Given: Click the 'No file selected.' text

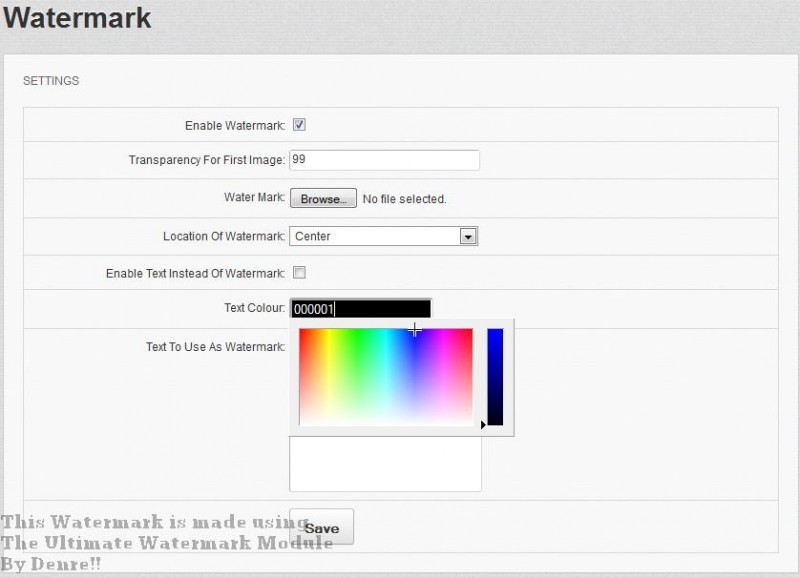Looking at the screenshot, I should click(404, 199).
